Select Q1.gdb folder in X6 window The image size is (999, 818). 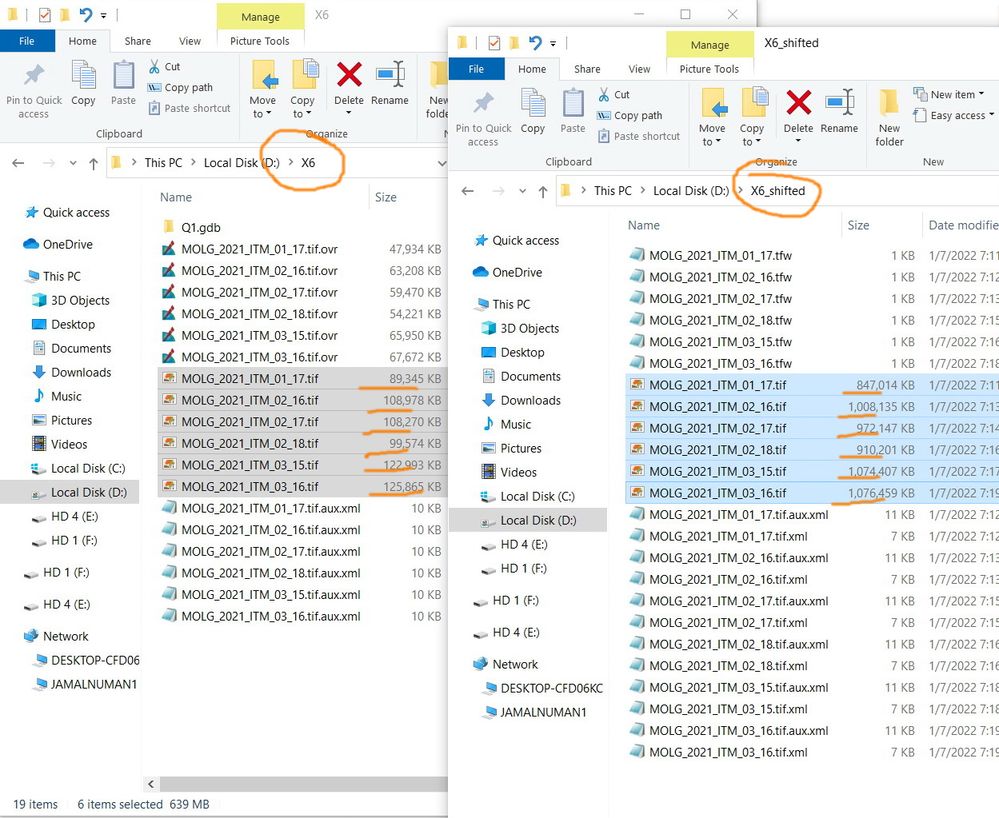200,227
